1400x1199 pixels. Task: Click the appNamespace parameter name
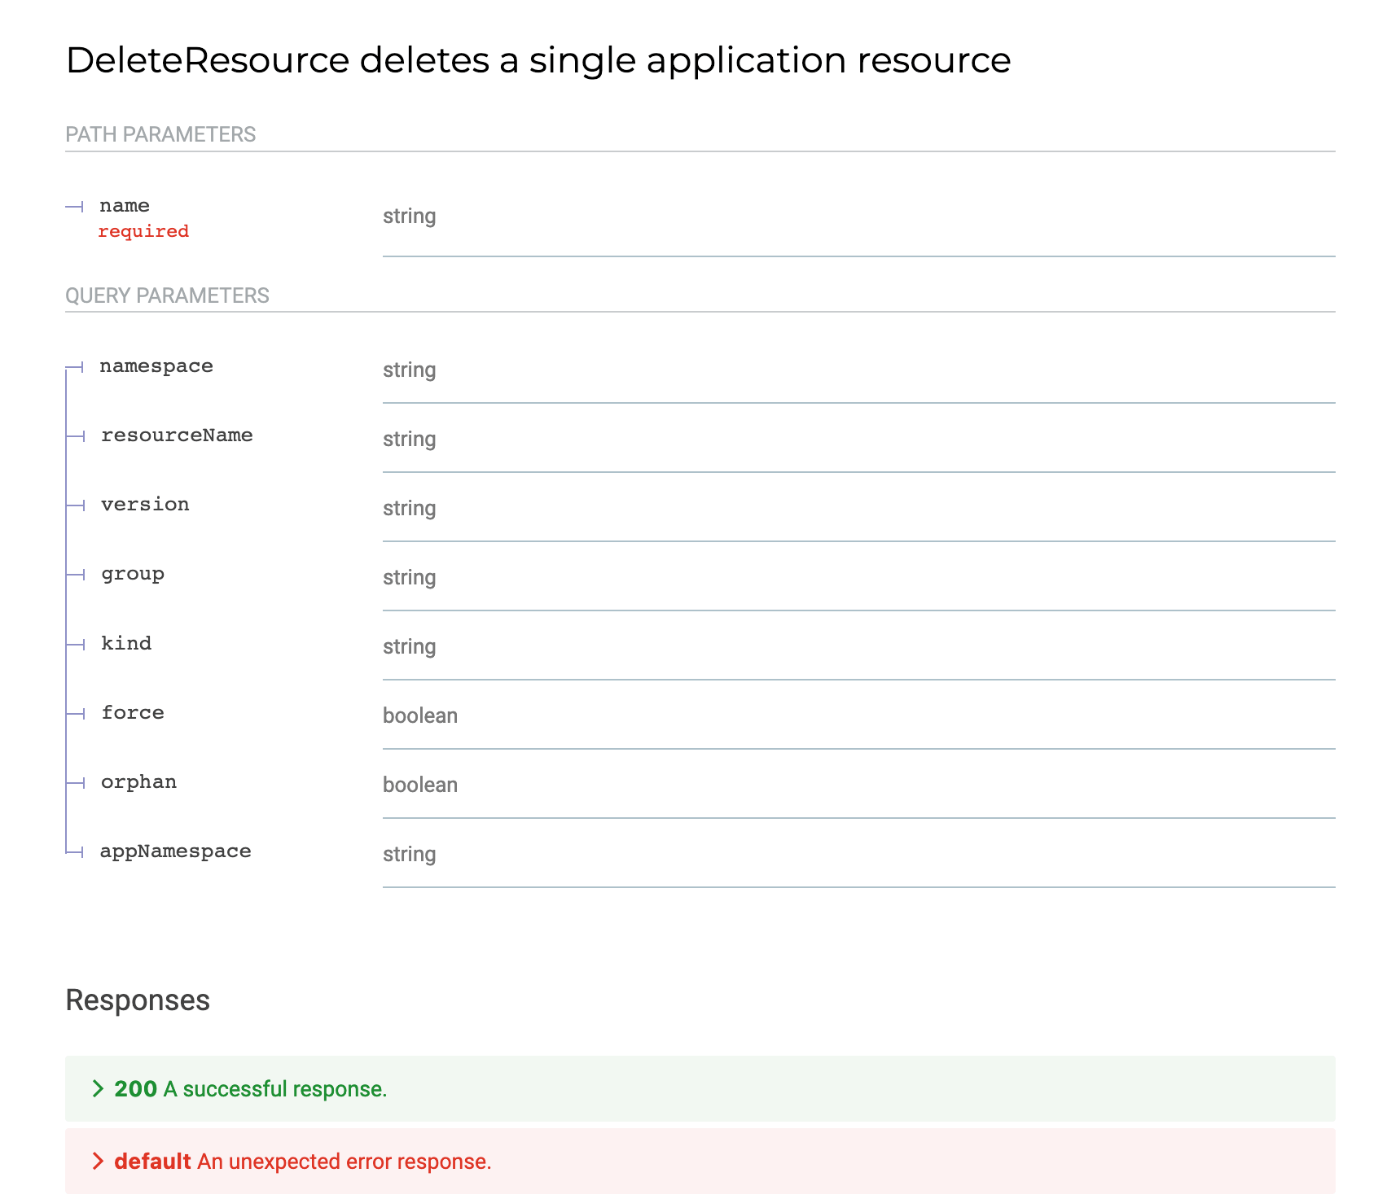(x=176, y=851)
